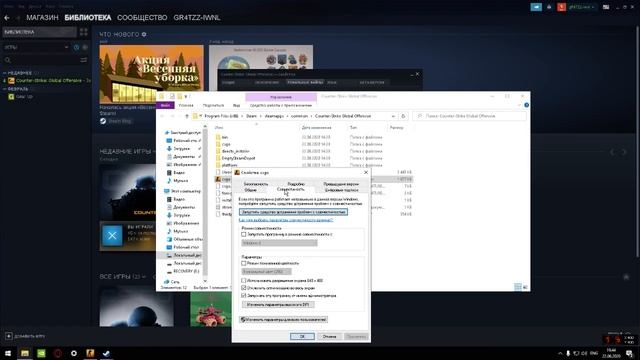The width and height of the screenshot is (640, 360).
Task: Switch to the Подробно tab in Properties
Action: (296, 184)
